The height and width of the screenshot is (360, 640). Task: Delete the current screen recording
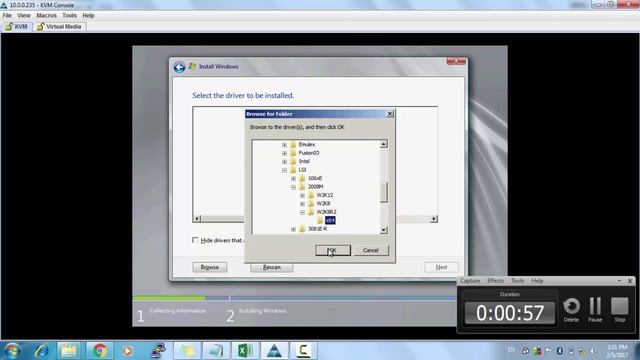571,310
